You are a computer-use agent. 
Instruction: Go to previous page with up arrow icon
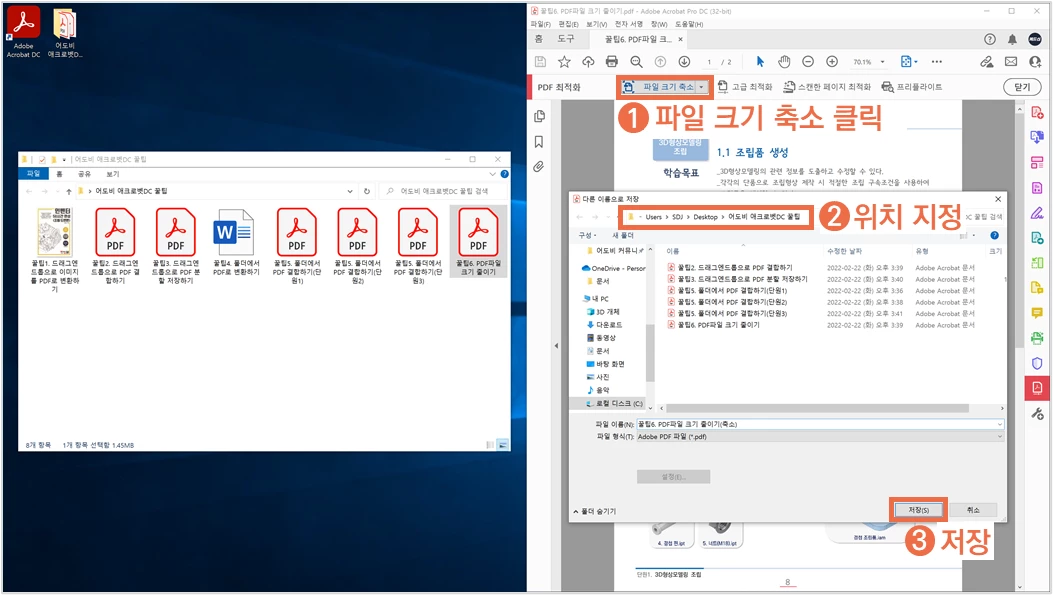(x=660, y=62)
